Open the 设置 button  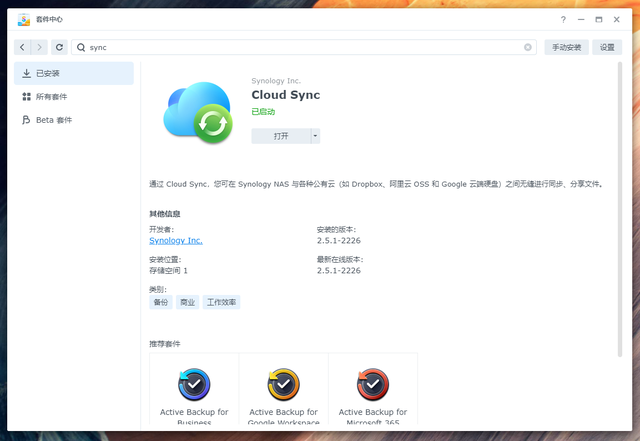coord(607,47)
